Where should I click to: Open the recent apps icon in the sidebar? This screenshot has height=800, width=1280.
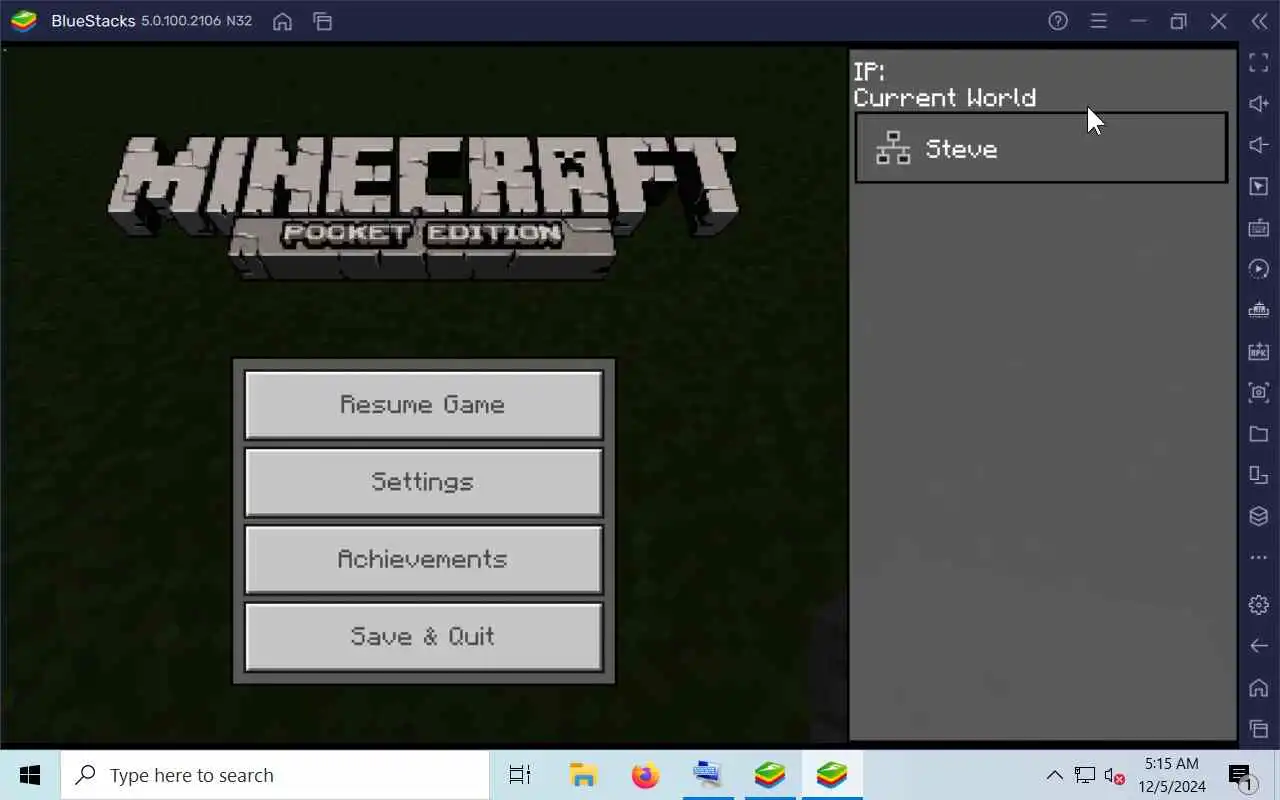point(1259,729)
